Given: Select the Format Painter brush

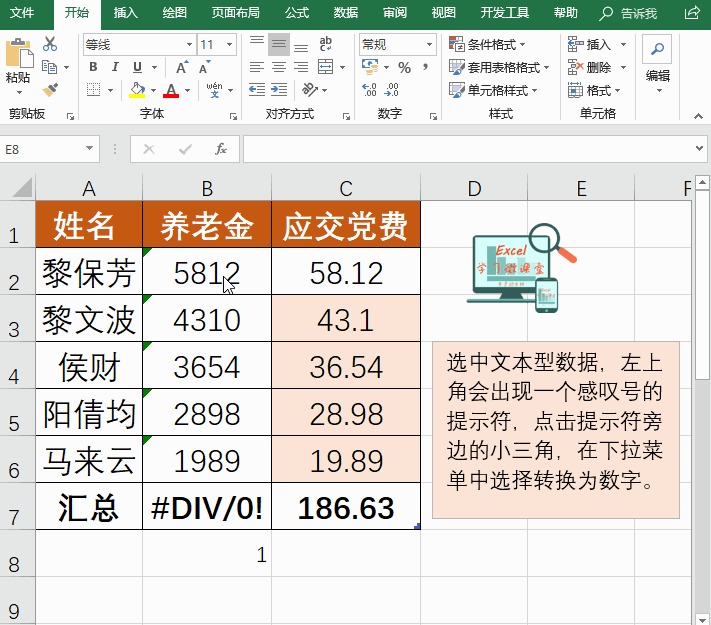Looking at the screenshot, I should 50,90.
